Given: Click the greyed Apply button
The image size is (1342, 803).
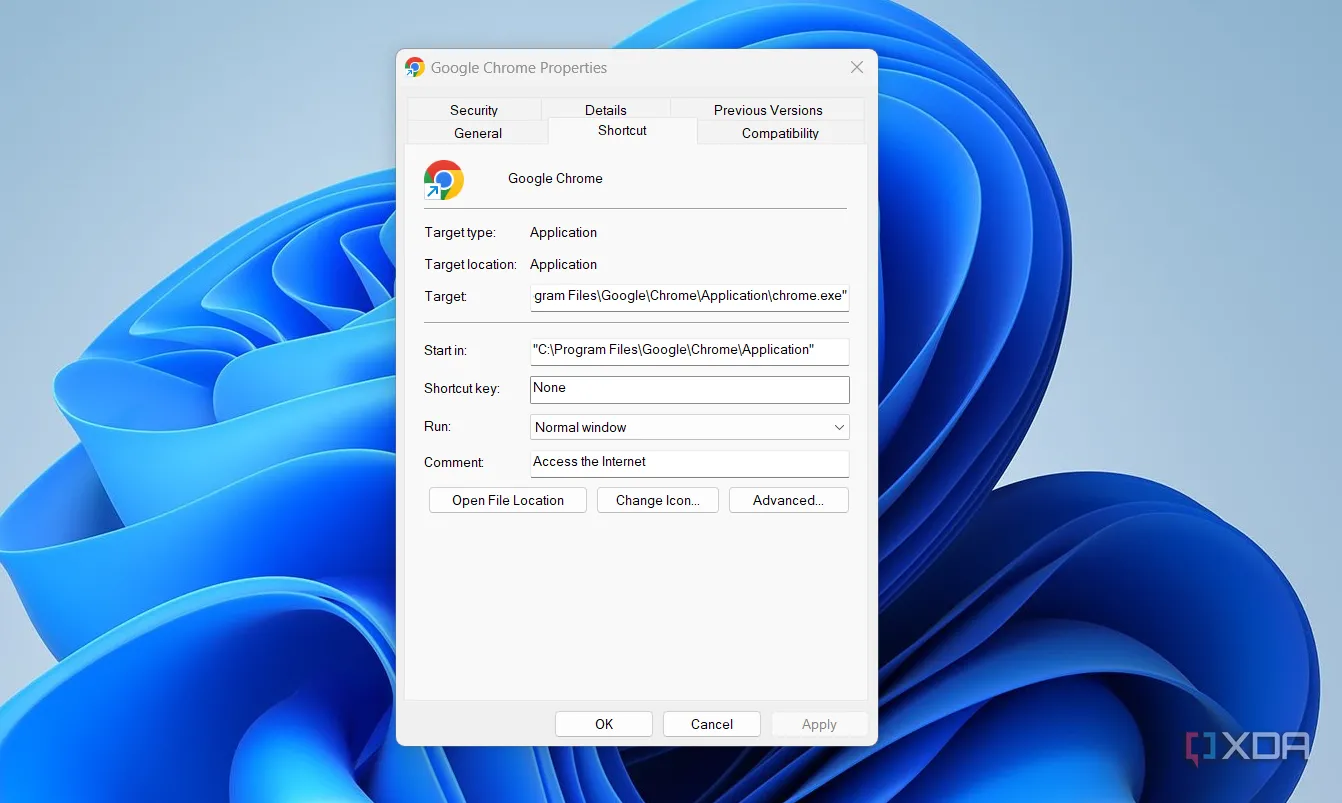Looking at the screenshot, I should (819, 724).
